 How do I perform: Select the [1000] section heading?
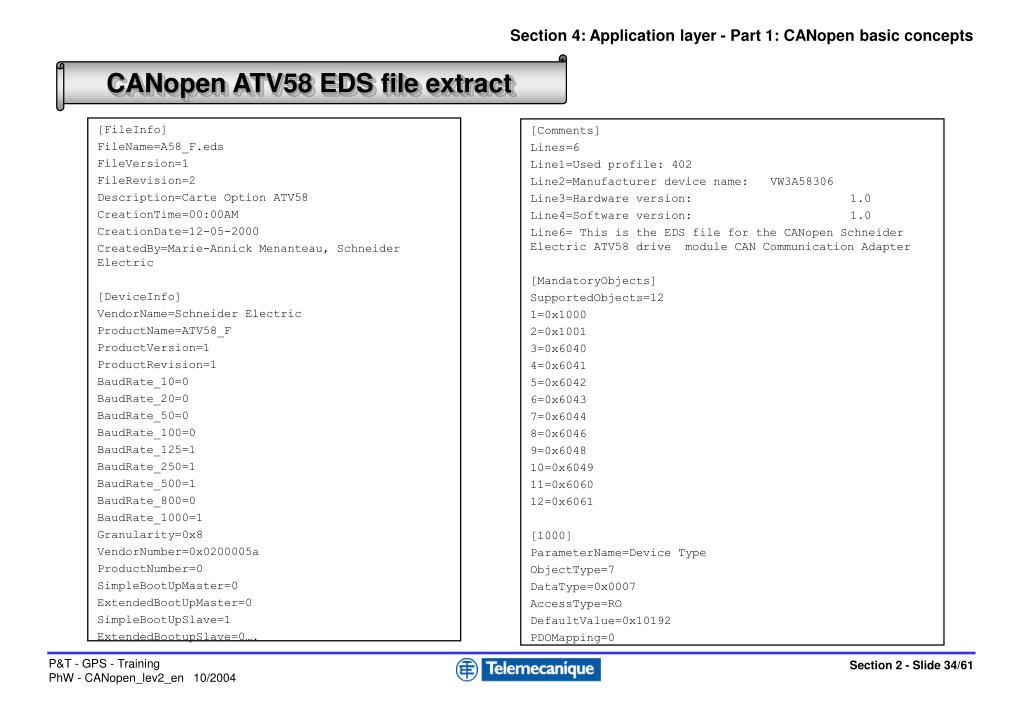pyautogui.click(x=551, y=536)
